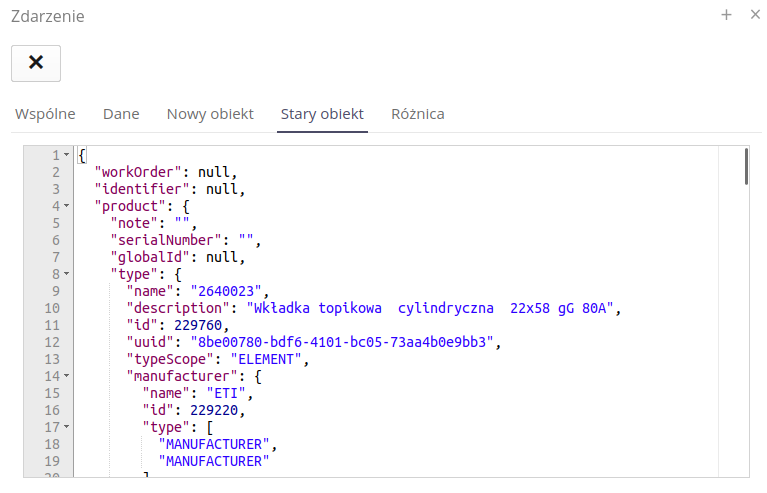The image size is (767, 493).
Task: Close the Zdarzenie dialog with the header ×
Action: 755,15
